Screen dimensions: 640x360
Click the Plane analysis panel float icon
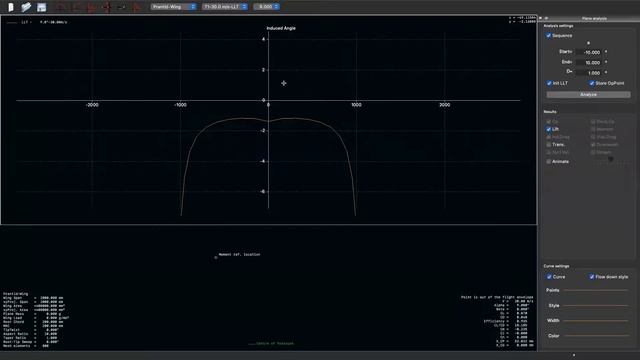547,18
